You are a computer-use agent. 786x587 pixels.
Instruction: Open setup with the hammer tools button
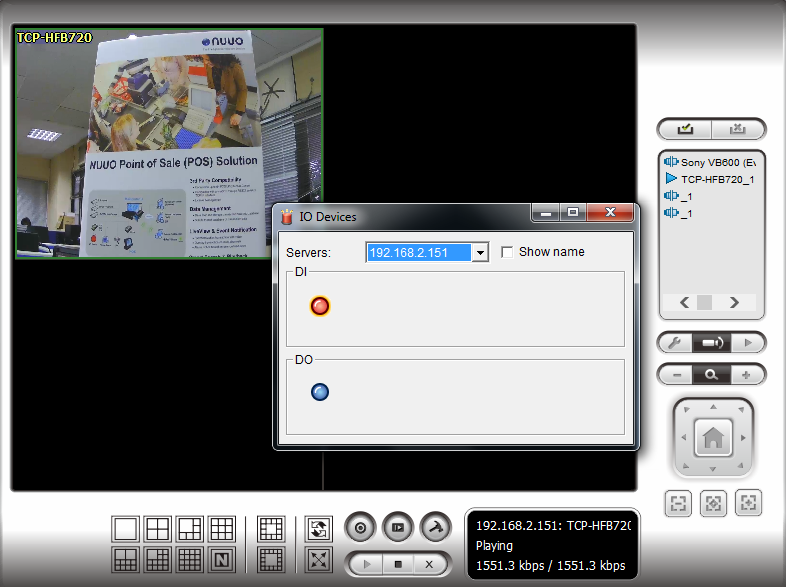pyautogui.click(x=435, y=527)
